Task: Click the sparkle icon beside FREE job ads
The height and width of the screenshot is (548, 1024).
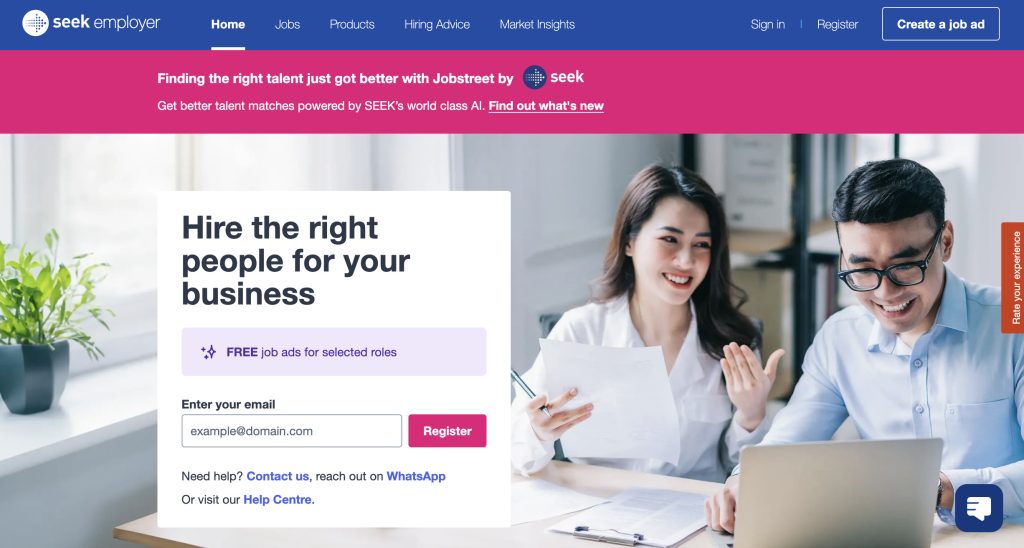Action: coord(208,352)
